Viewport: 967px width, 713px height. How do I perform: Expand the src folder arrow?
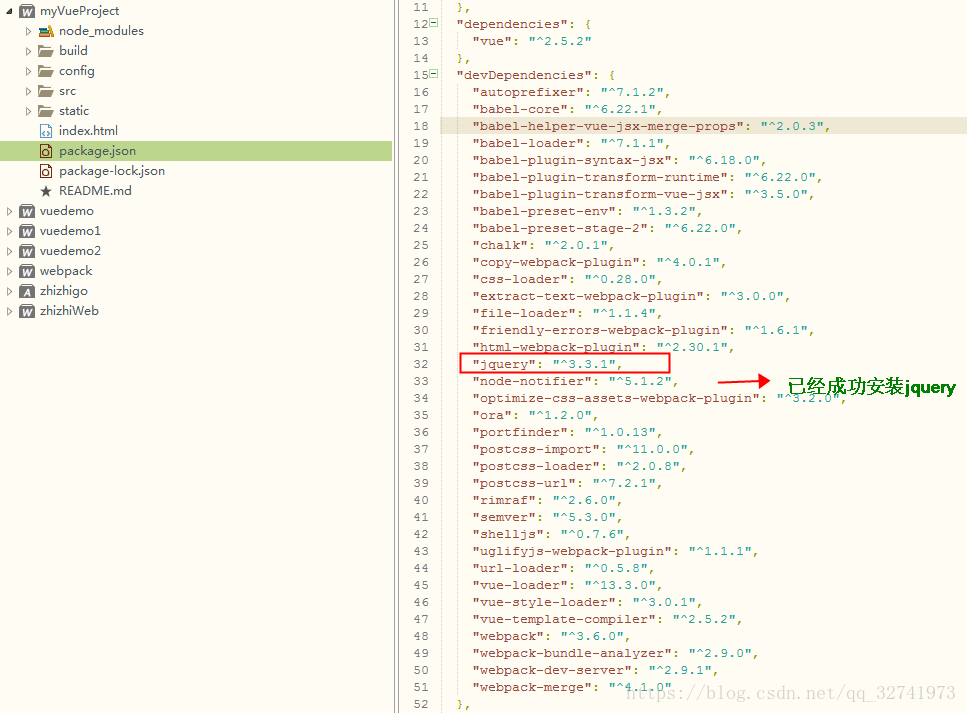(x=28, y=91)
